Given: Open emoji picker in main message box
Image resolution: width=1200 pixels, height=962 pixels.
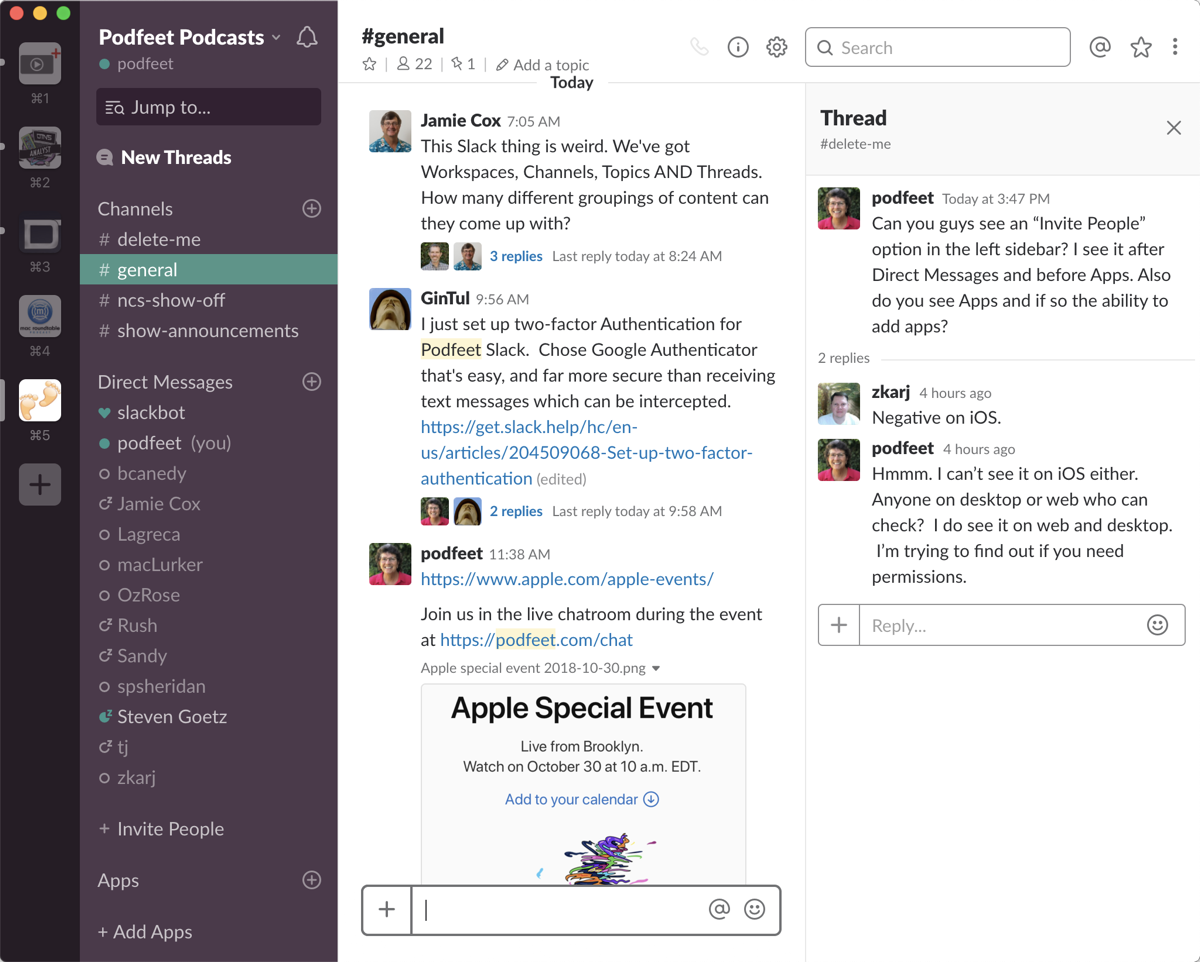Looking at the screenshot, I should pos(755,909).
